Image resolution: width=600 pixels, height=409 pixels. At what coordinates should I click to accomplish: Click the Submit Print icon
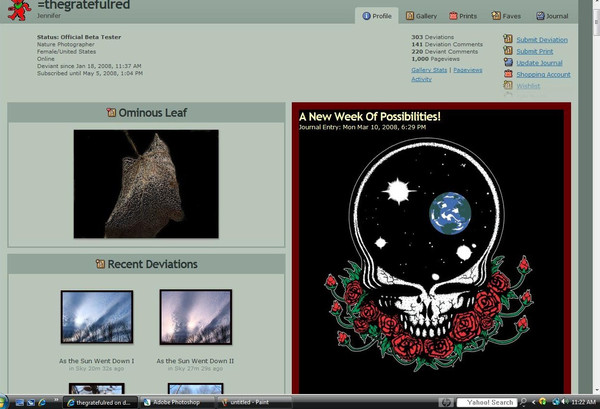[508, 51]
